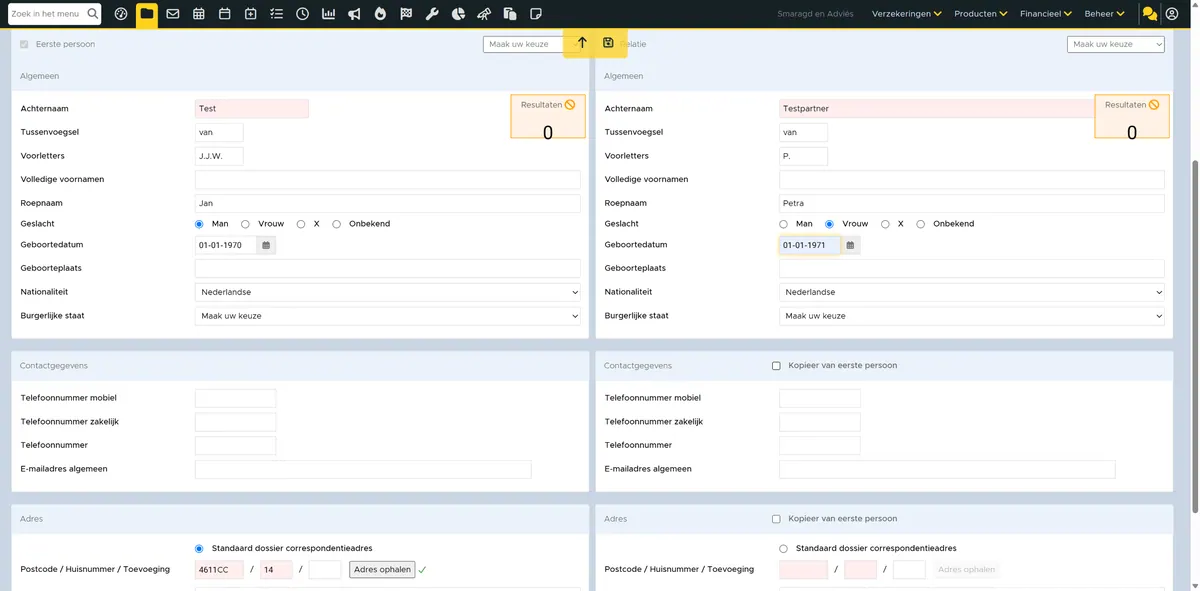Open the Verzekeringen menu
This screenshot has height=591, width=1200.
907,14
